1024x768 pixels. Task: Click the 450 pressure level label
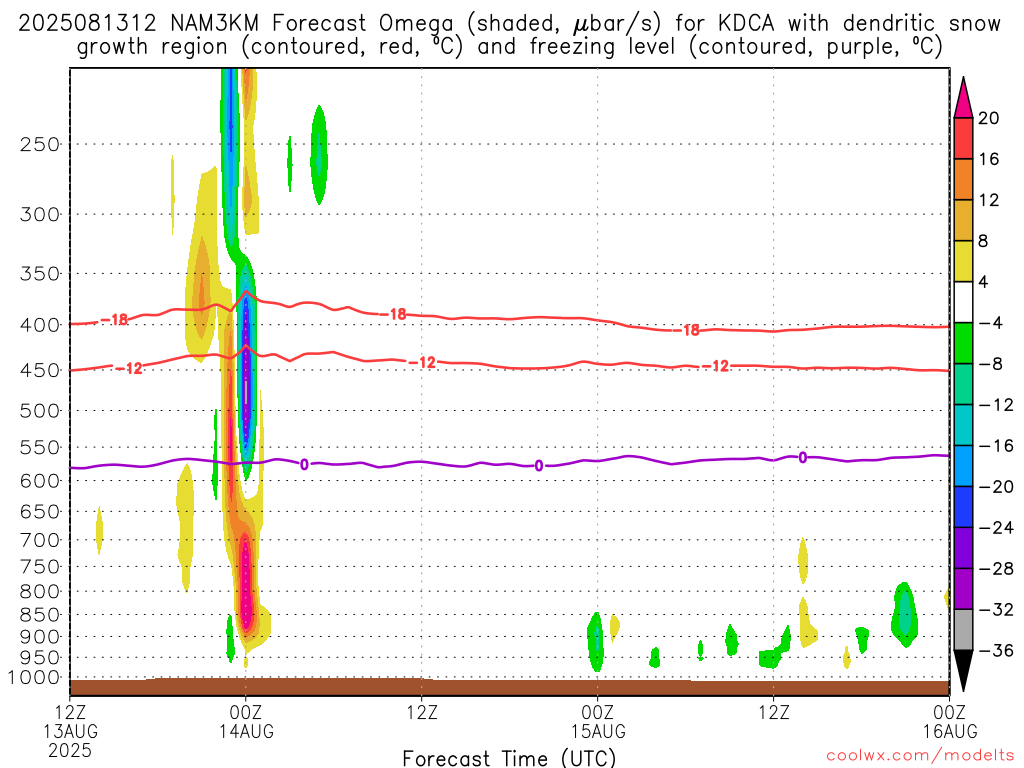40,370
